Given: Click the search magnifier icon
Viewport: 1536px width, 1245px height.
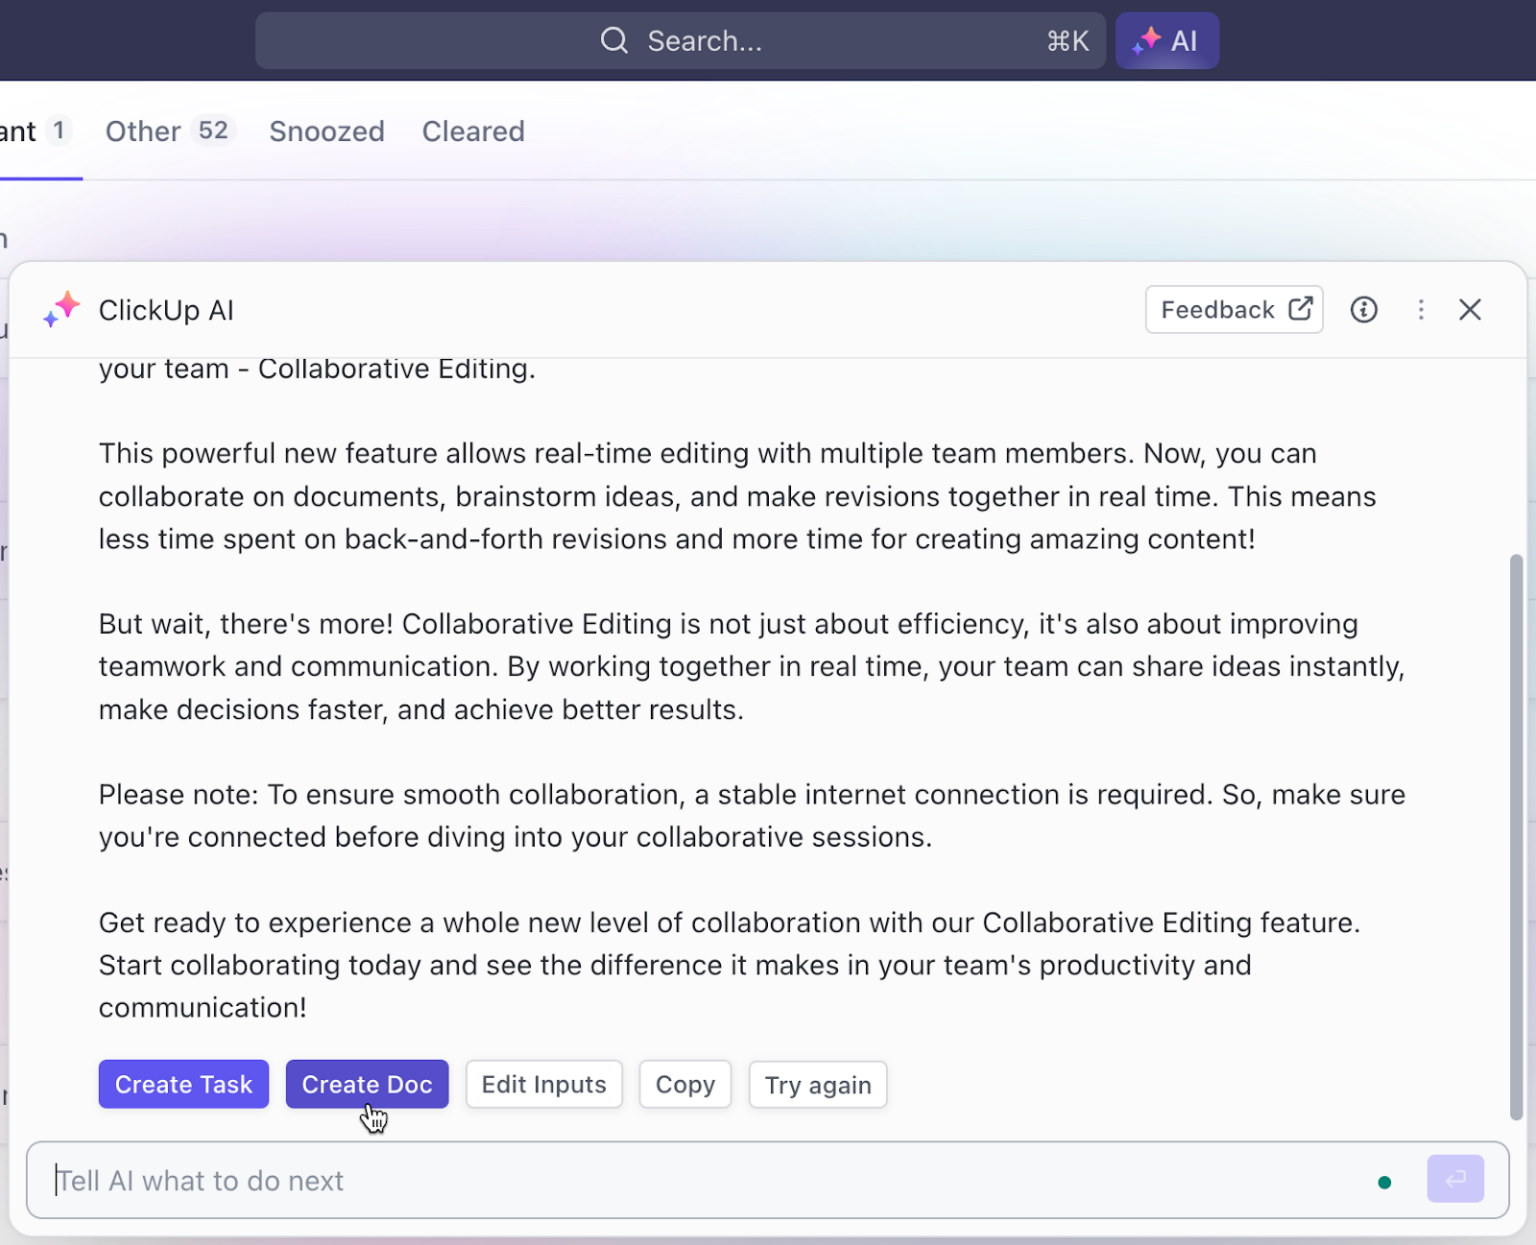Looking at the screenshot, I should 614,41.
